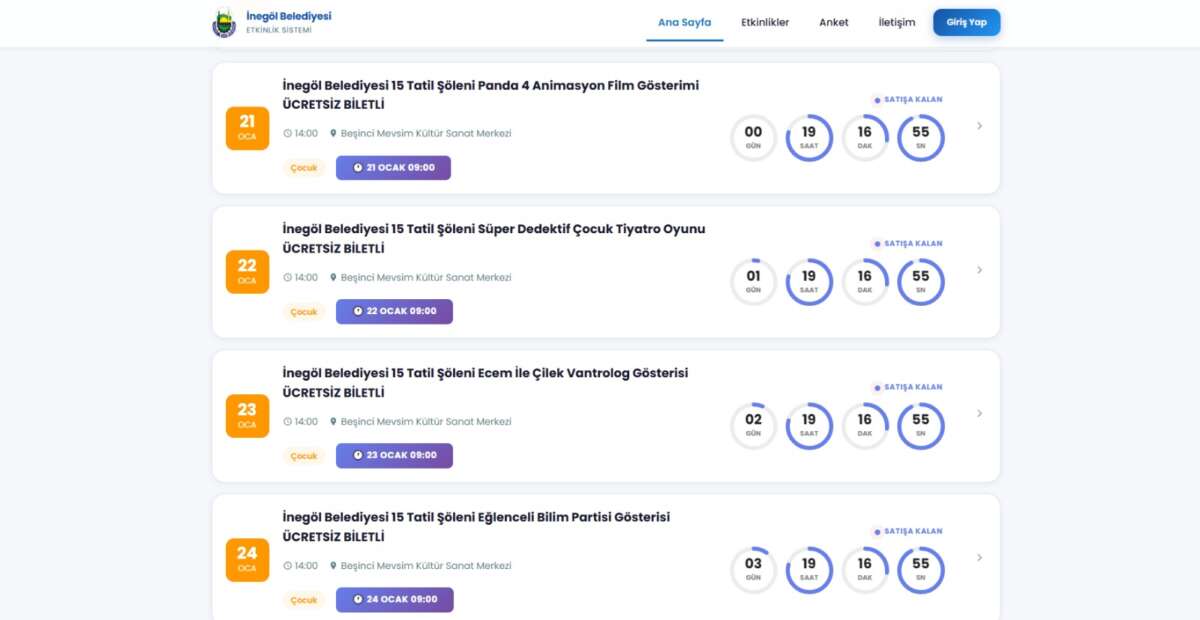1200x620 pixels.
Task: Select the Çocuk tag on Eğlenceli Bilim event
Action: [303, 600]
